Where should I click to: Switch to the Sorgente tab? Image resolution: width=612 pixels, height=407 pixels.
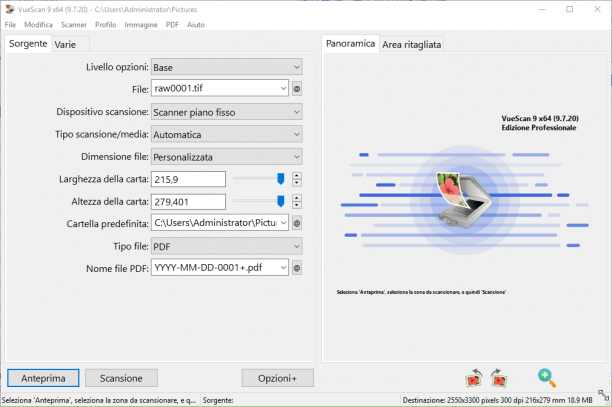[28, 44]
